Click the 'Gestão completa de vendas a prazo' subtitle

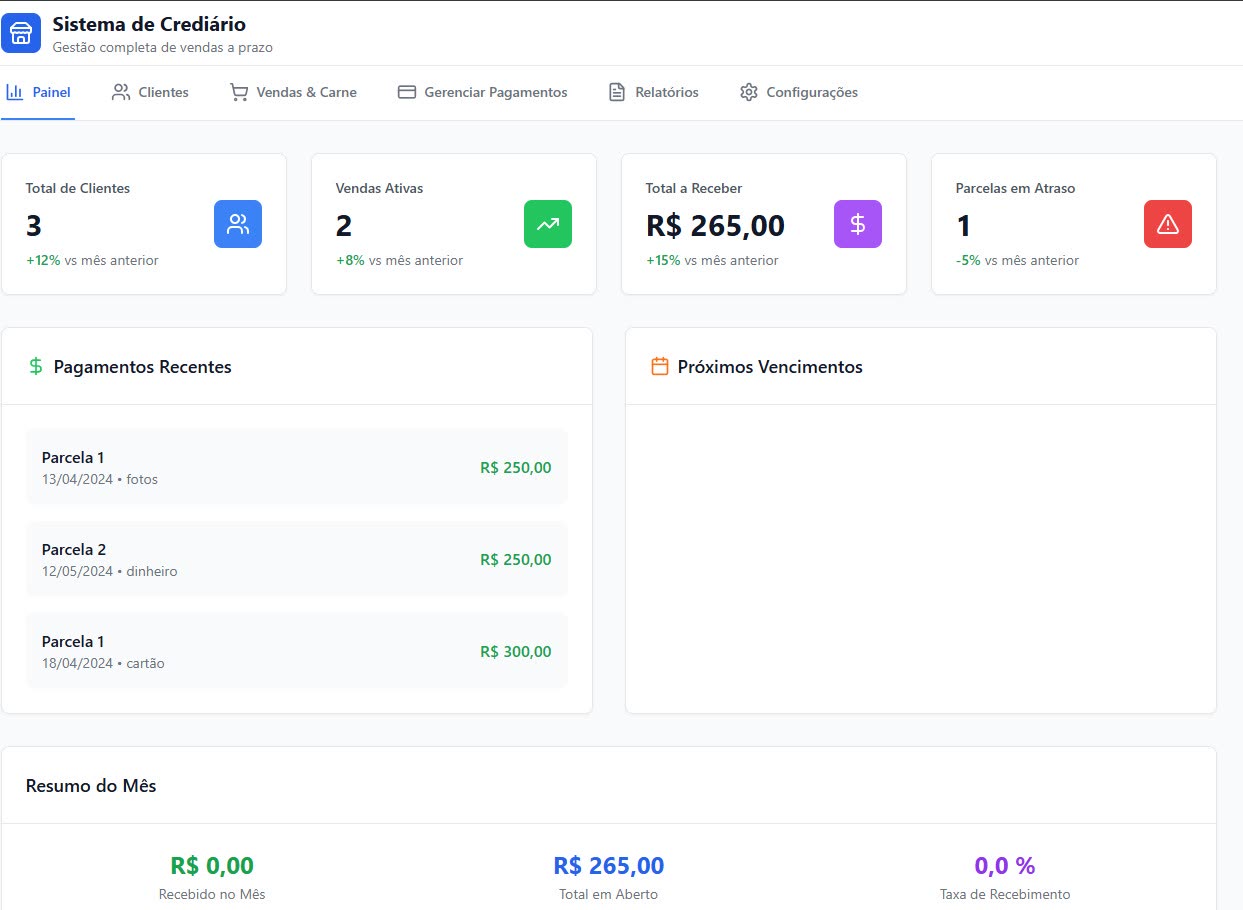162,47
